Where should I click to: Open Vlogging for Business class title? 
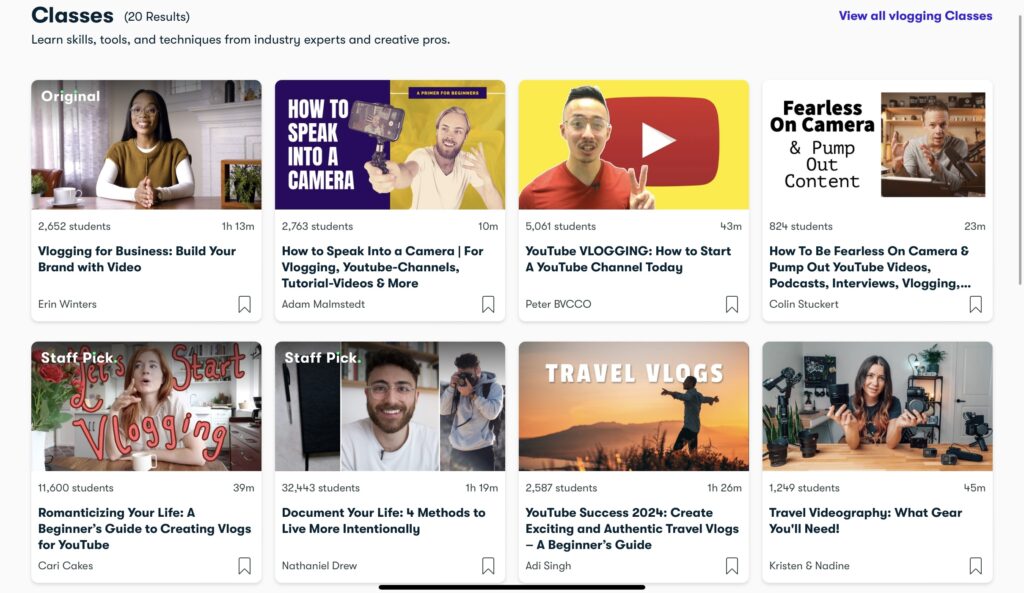[137, 259]
